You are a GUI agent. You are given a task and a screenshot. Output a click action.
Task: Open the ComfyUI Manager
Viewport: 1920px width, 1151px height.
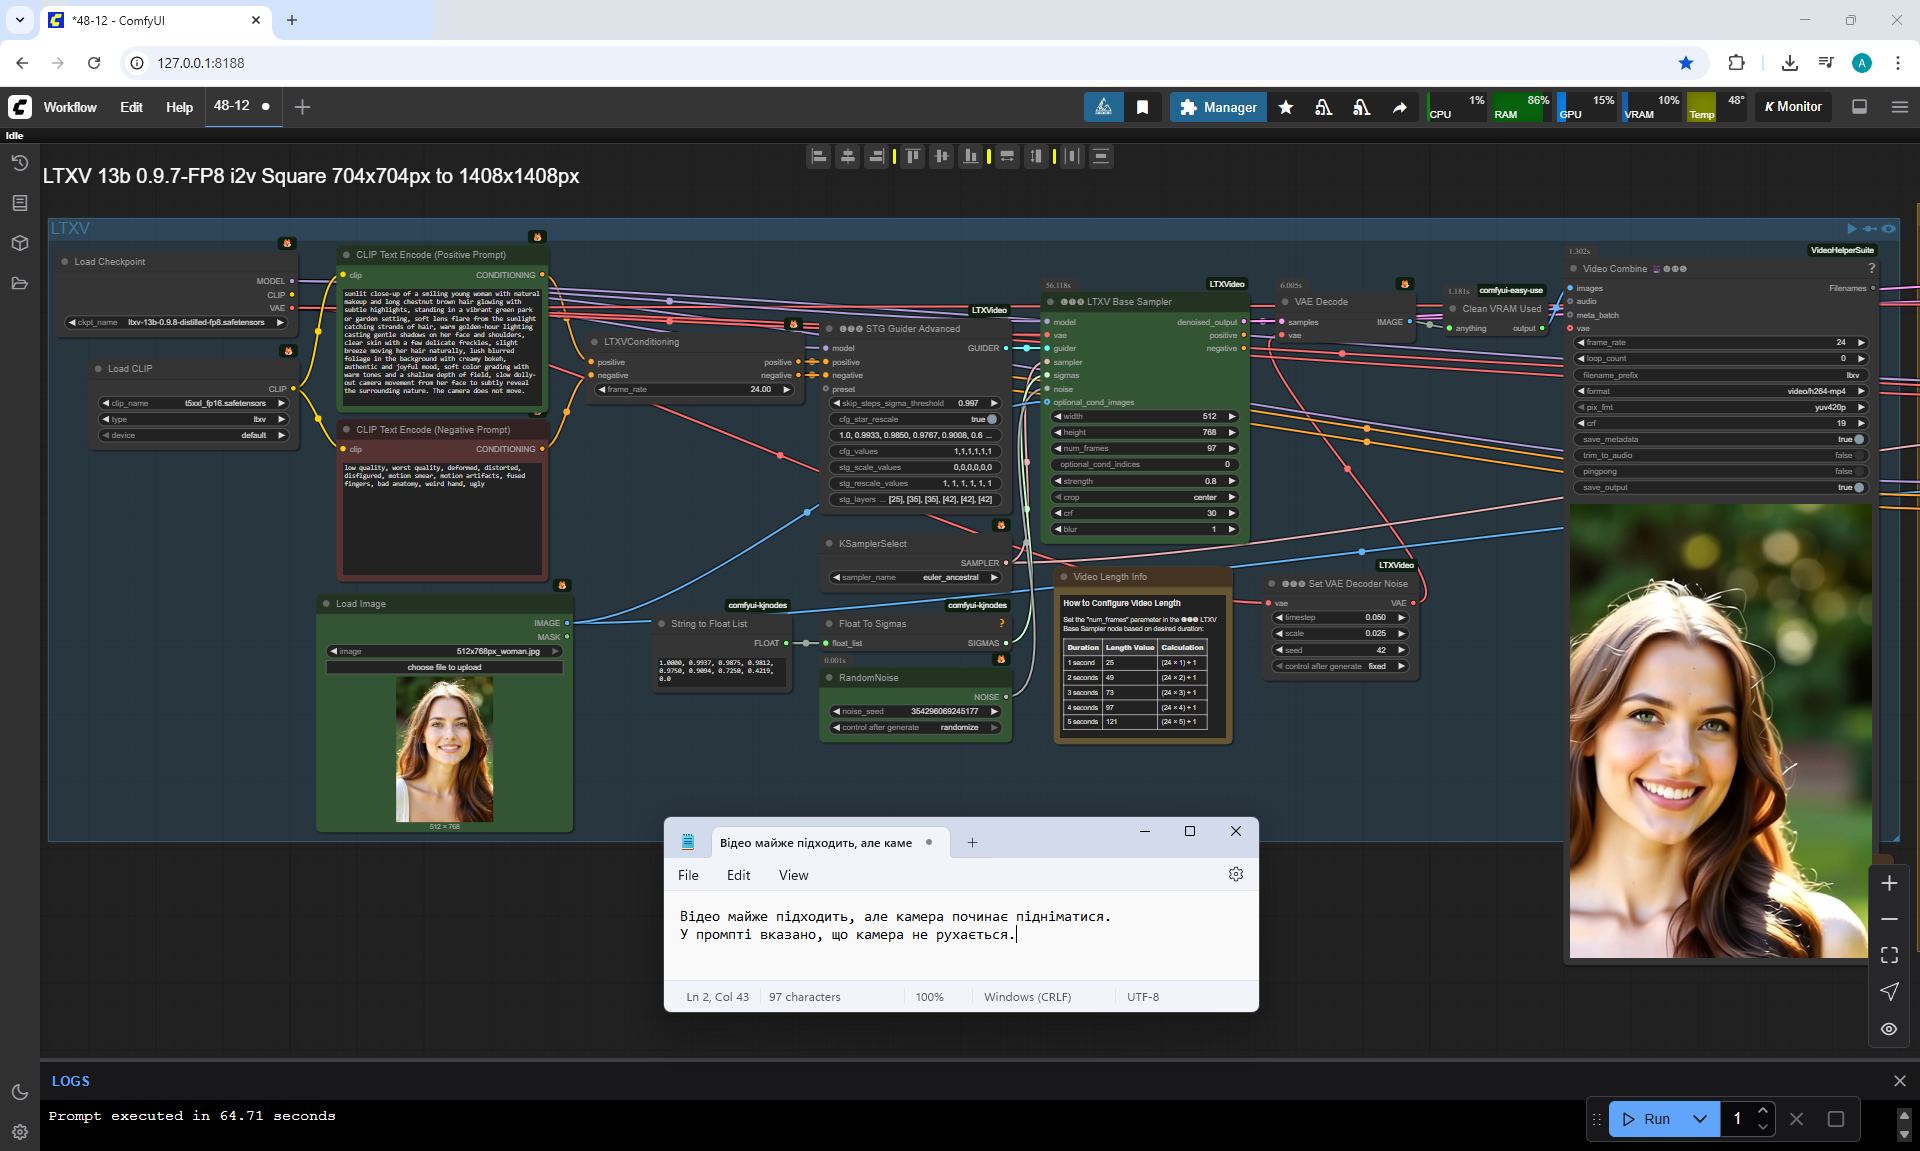1218,107
